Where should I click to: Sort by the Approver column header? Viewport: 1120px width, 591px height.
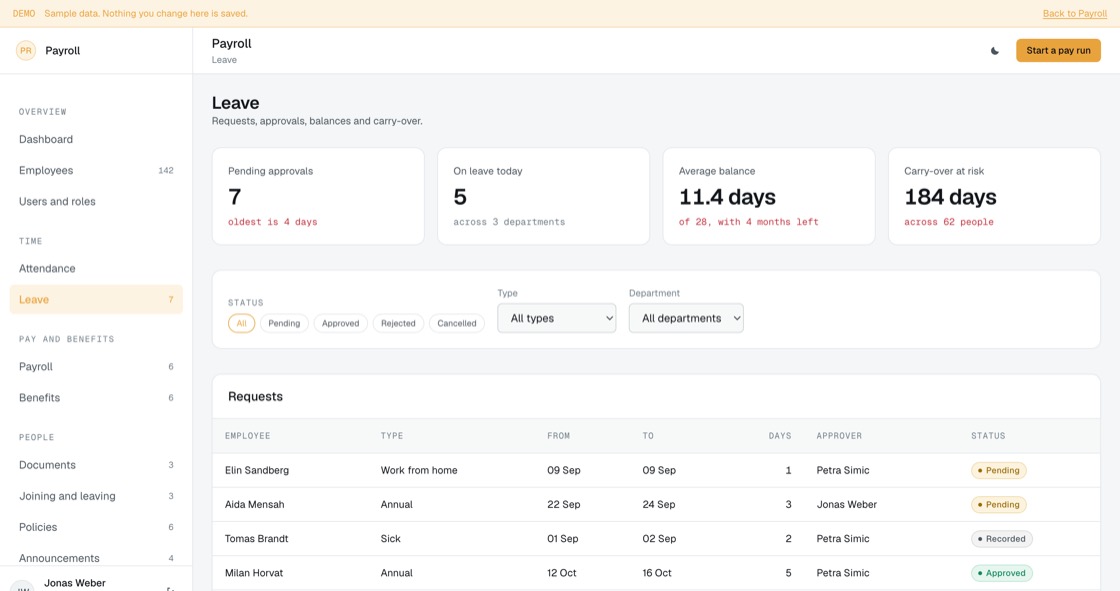click(839, 435)
